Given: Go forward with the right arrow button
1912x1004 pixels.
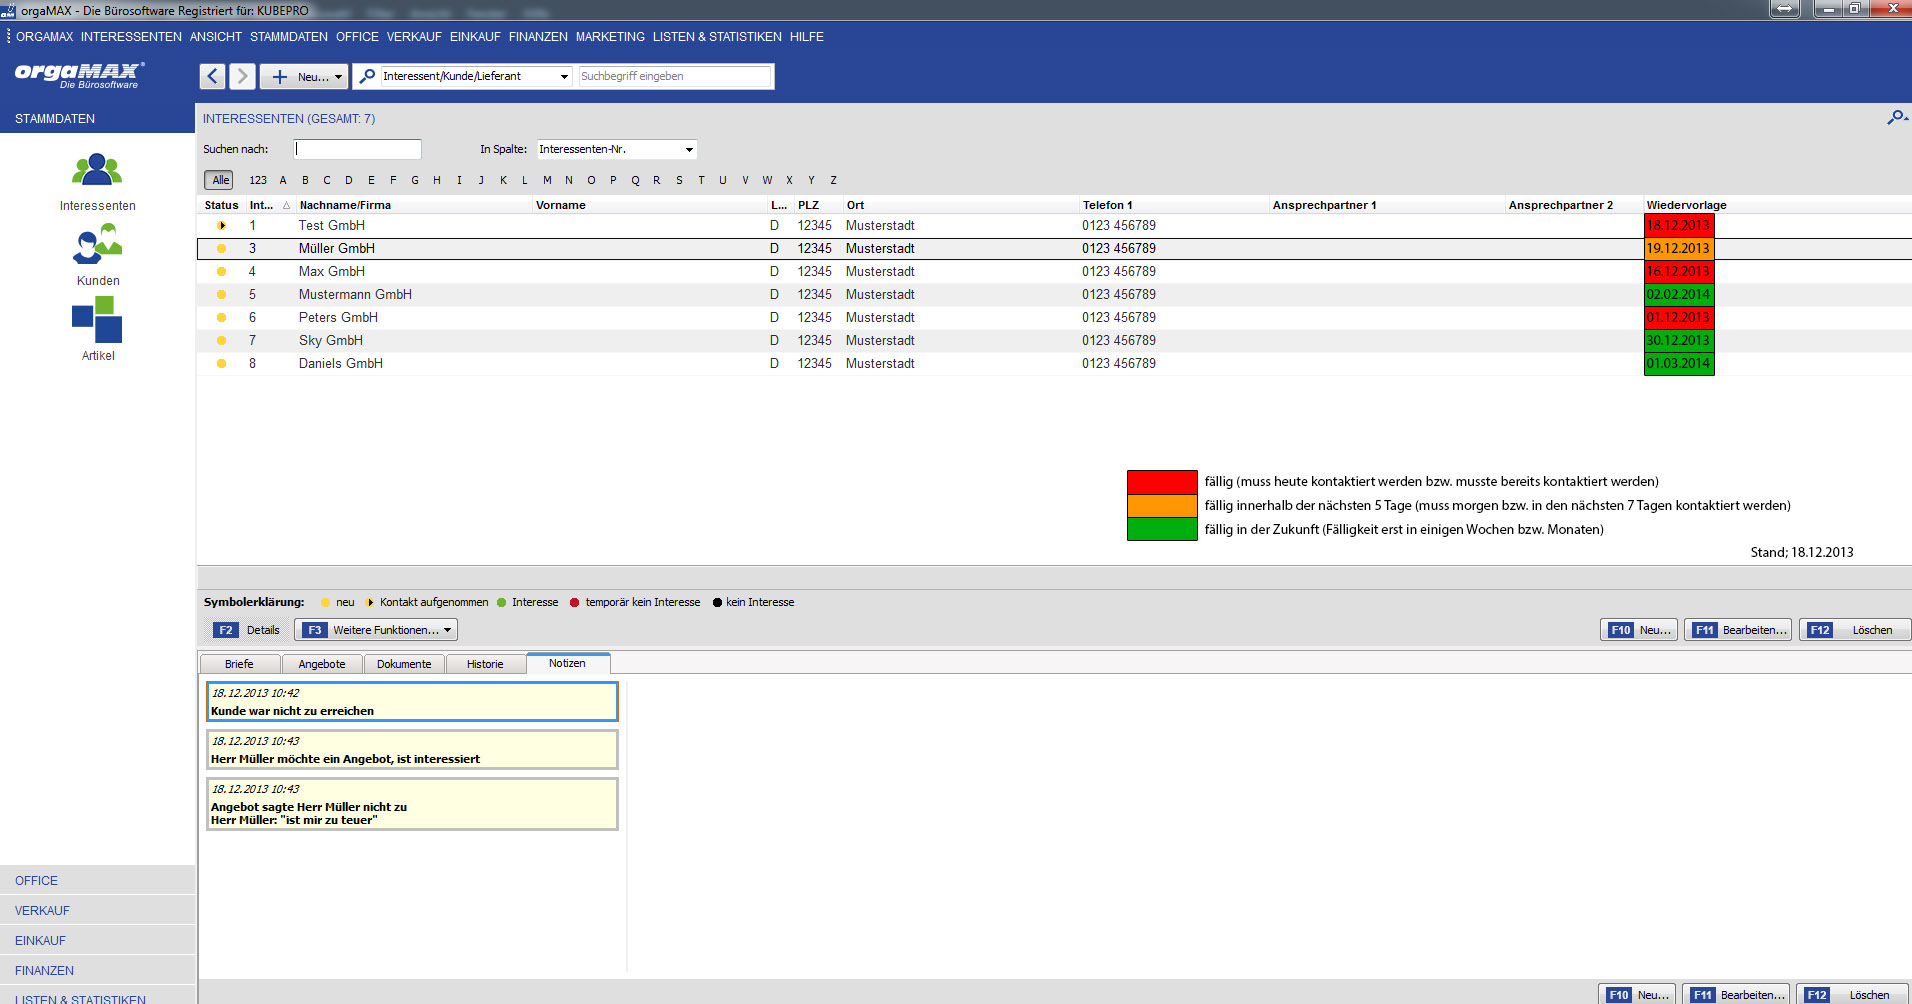Looking at the screenshot, I should (242, 76).
